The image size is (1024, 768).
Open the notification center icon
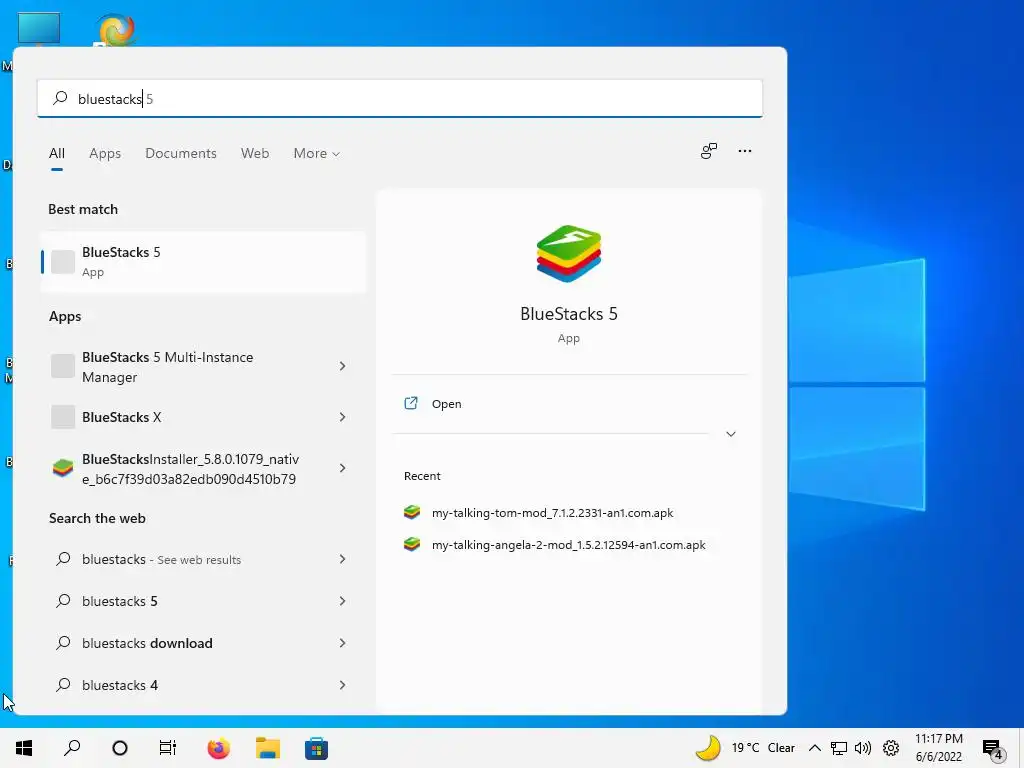tap(993, 749)
